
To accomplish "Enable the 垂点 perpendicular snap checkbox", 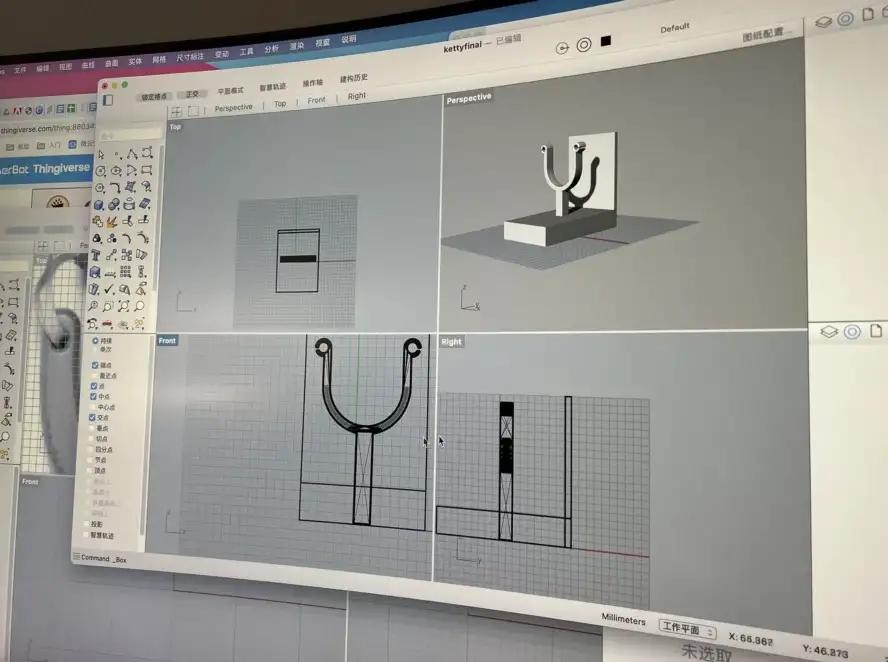I will [x=91, y=428].
